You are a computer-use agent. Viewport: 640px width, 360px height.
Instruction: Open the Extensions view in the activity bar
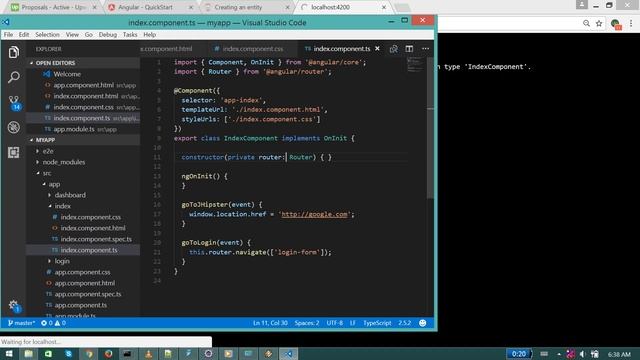tap(13, 152)
